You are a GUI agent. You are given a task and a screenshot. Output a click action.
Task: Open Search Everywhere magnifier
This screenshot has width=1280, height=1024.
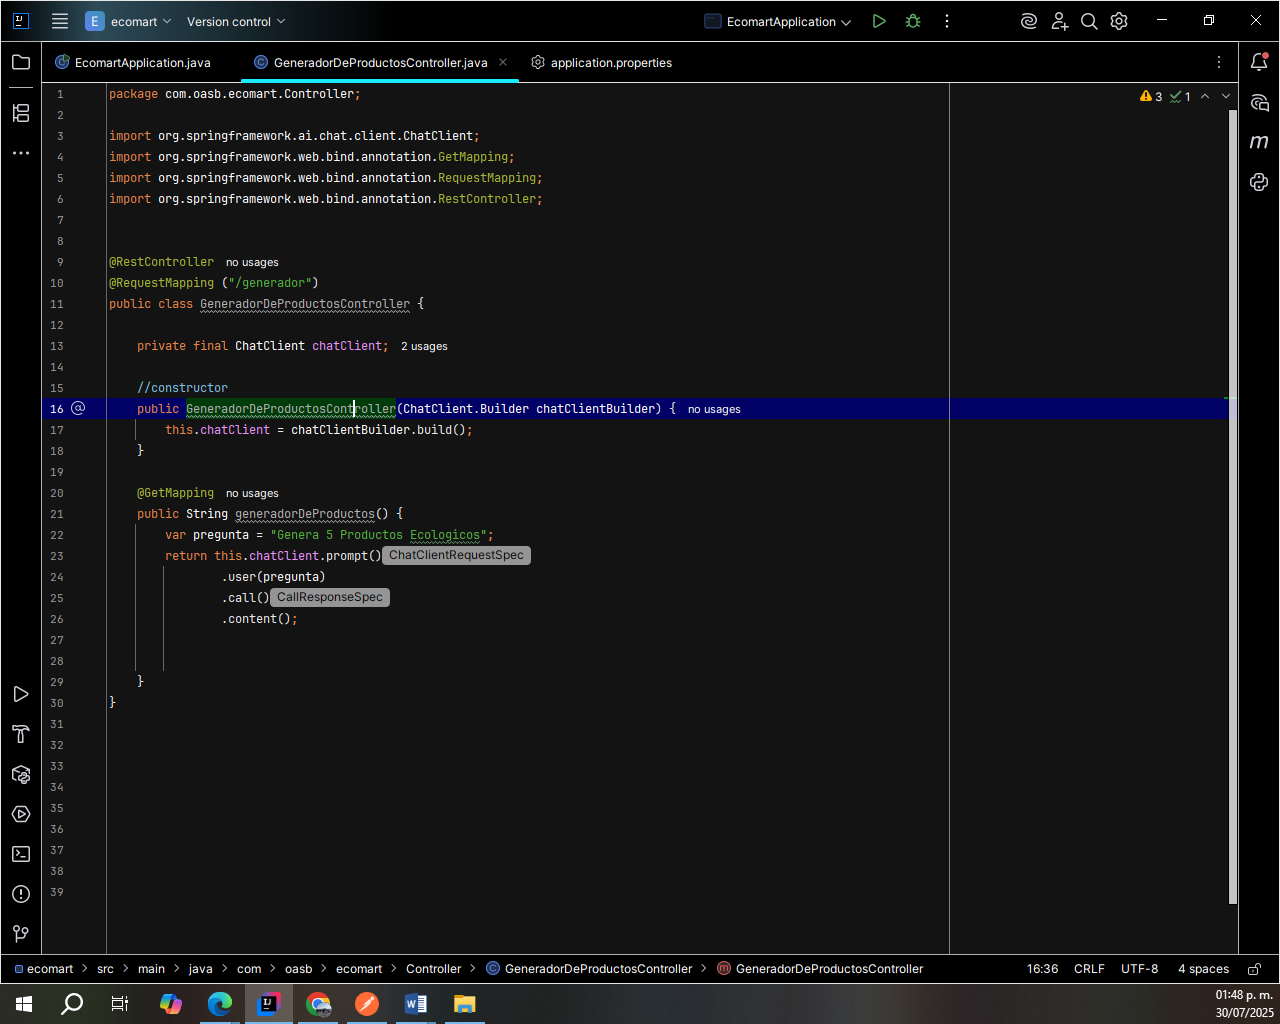(x=1090, y=21)
